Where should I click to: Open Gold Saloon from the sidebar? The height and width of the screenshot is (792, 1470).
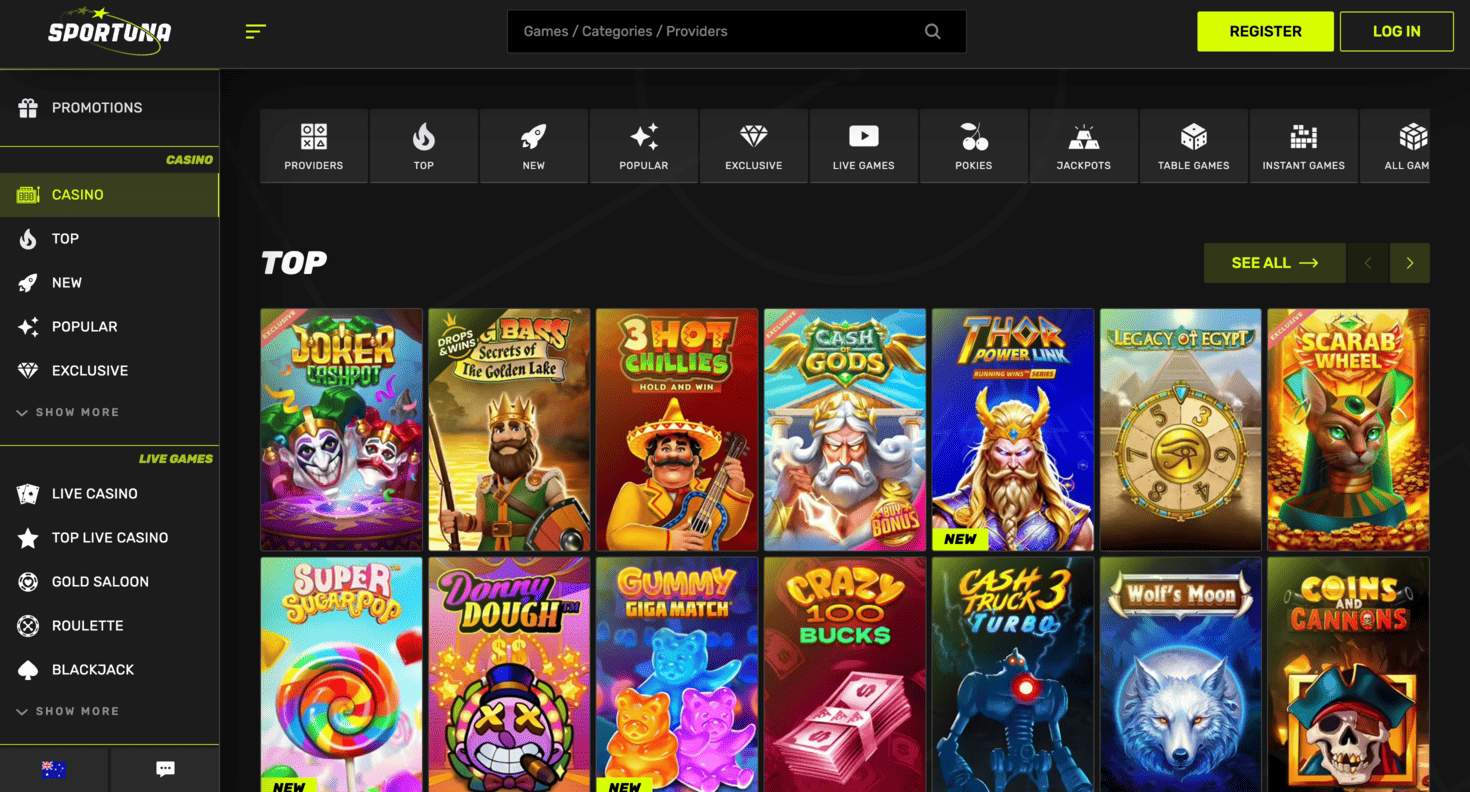tap(110, 582)
